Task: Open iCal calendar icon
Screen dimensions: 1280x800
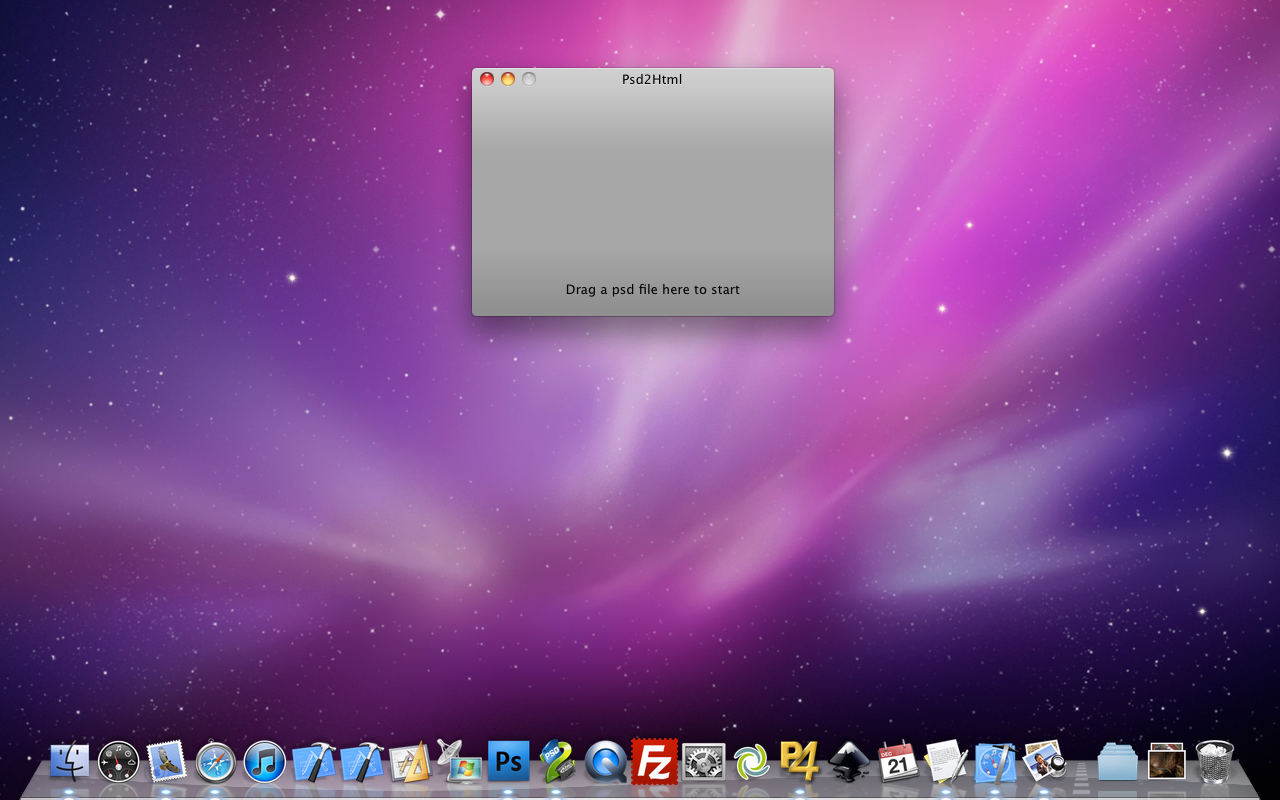Action: (898, 763)
